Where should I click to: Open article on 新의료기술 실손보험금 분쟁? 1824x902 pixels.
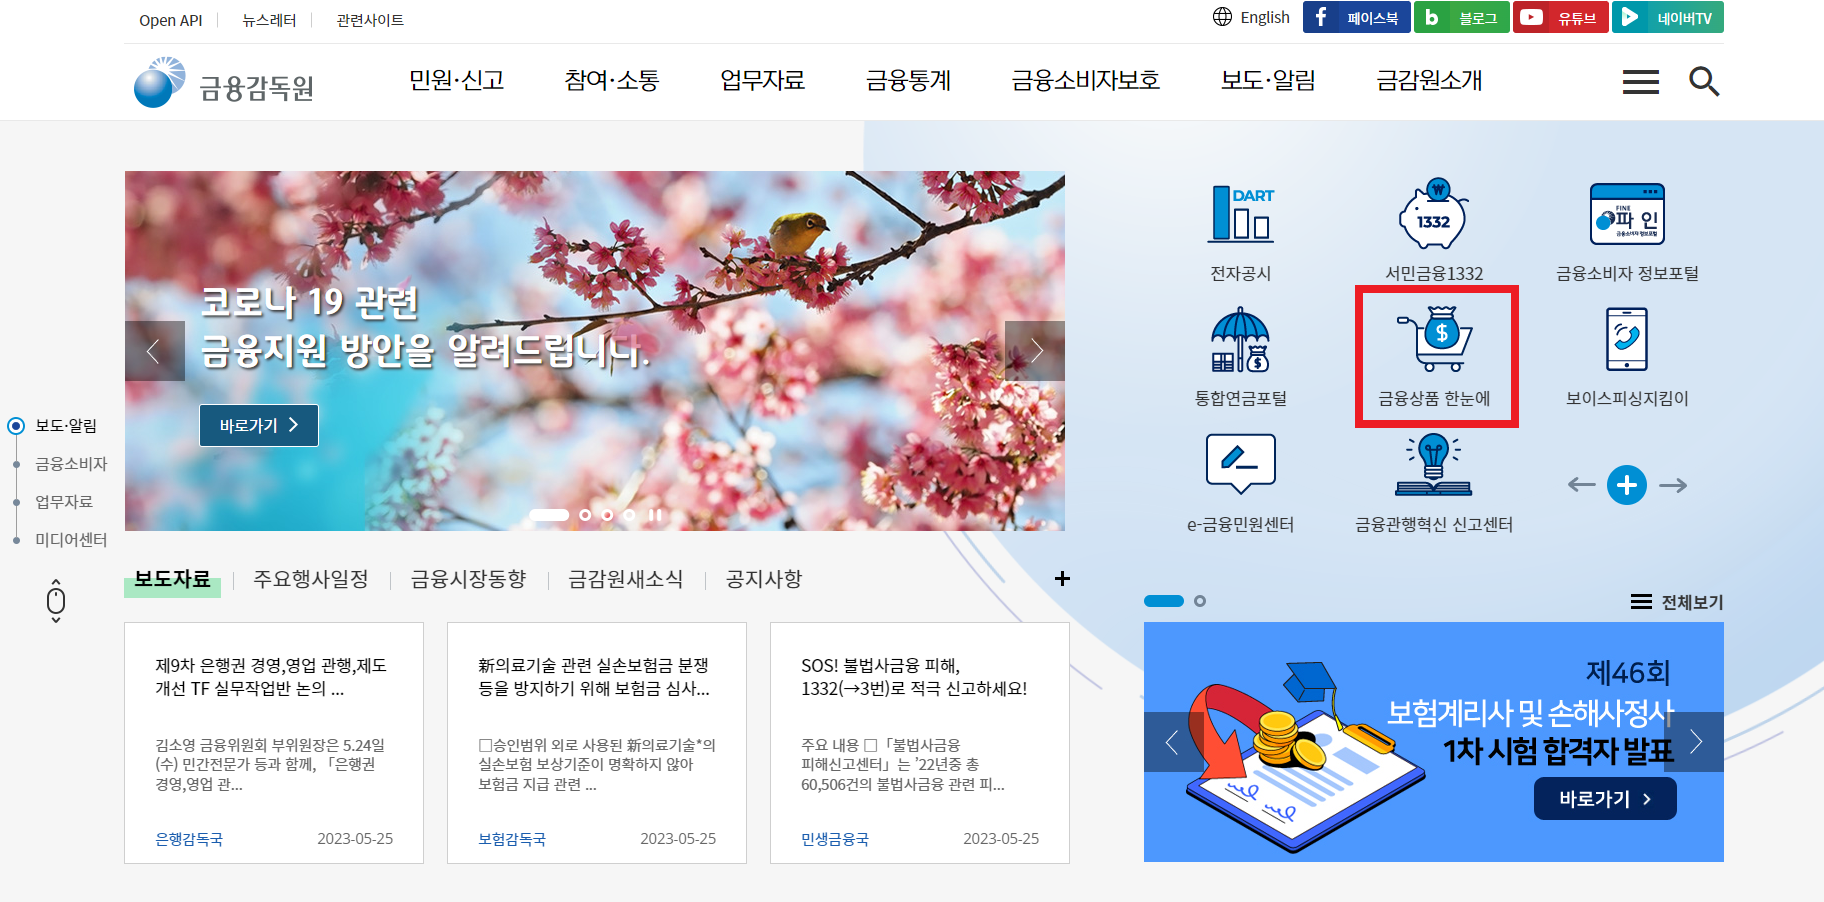click(x=594, y=677)
